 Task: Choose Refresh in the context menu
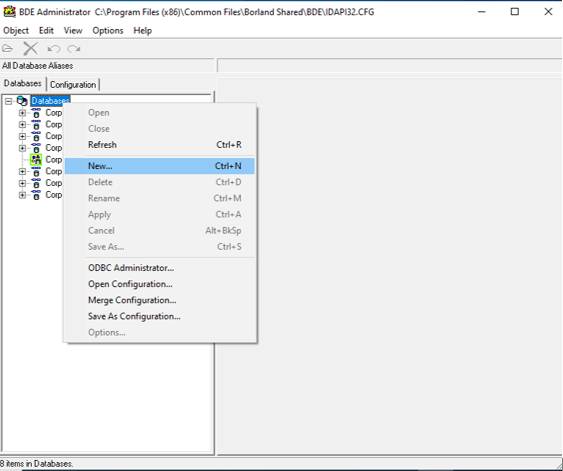point(160,145)
